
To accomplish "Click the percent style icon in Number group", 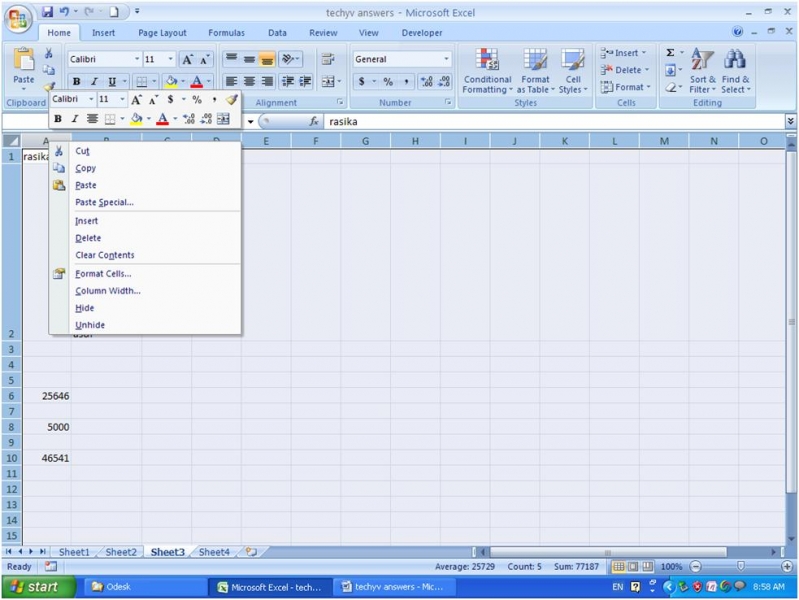I will [x=388, y=82].
